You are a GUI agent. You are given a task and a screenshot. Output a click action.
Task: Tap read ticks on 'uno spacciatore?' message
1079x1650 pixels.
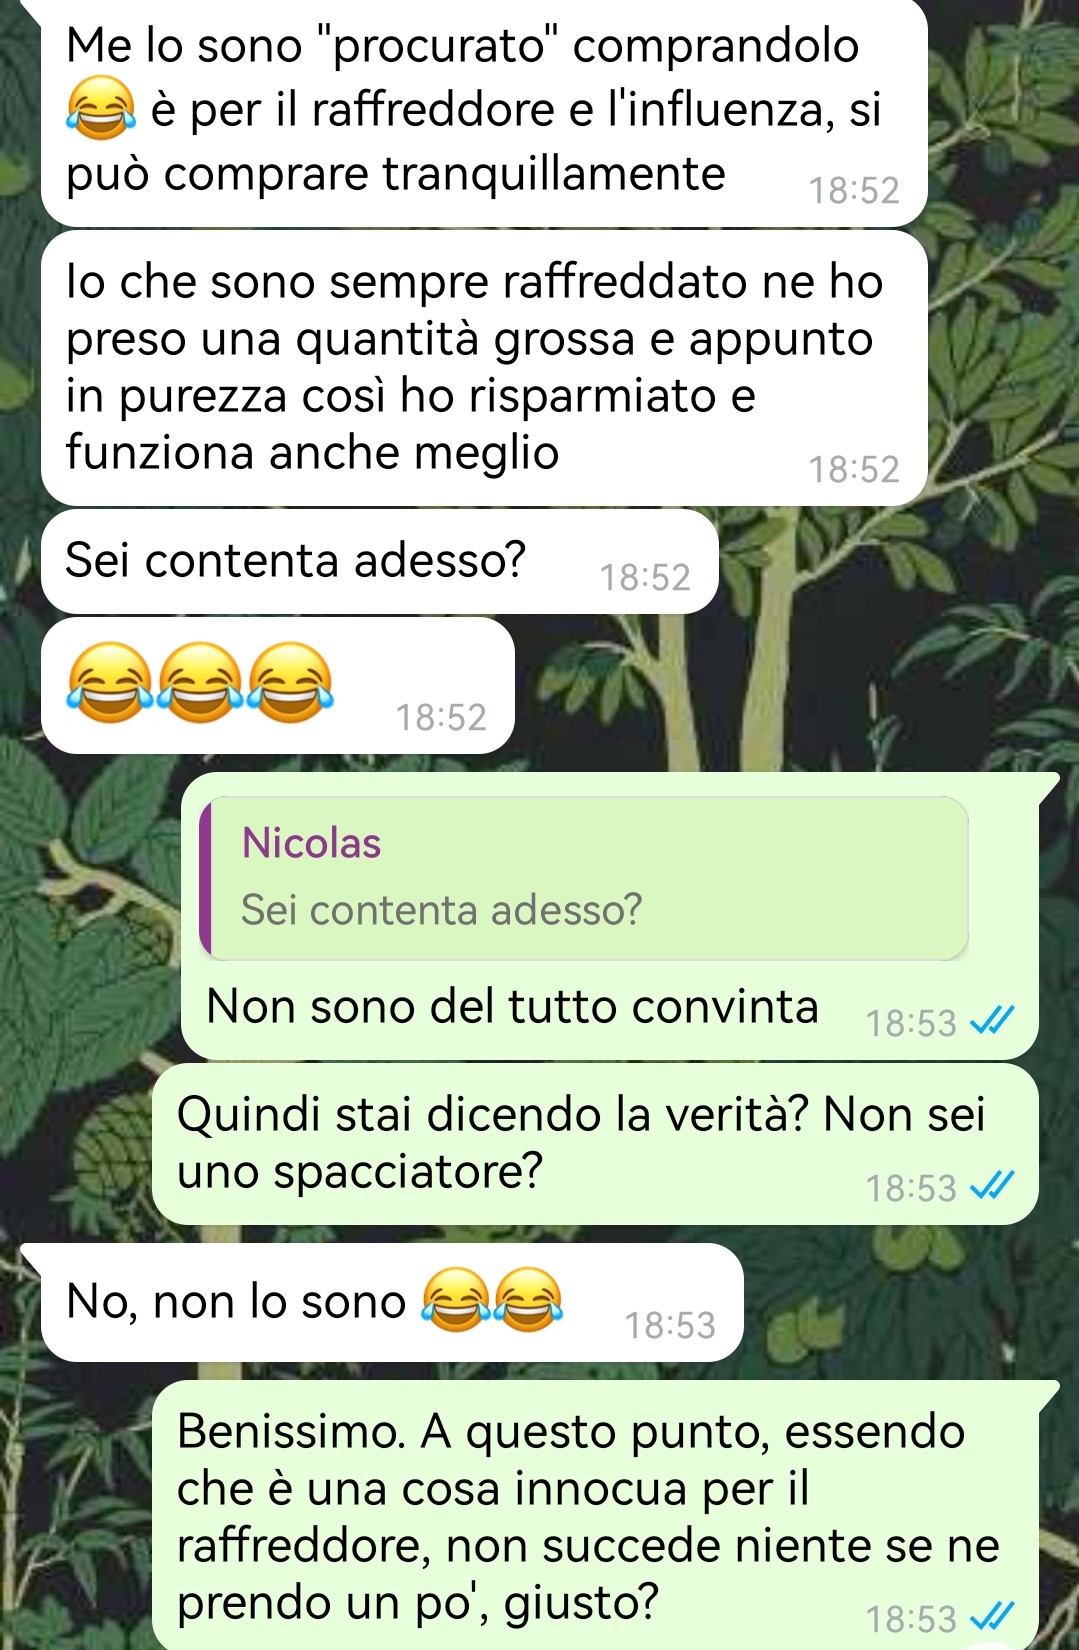pos(993,1186)
